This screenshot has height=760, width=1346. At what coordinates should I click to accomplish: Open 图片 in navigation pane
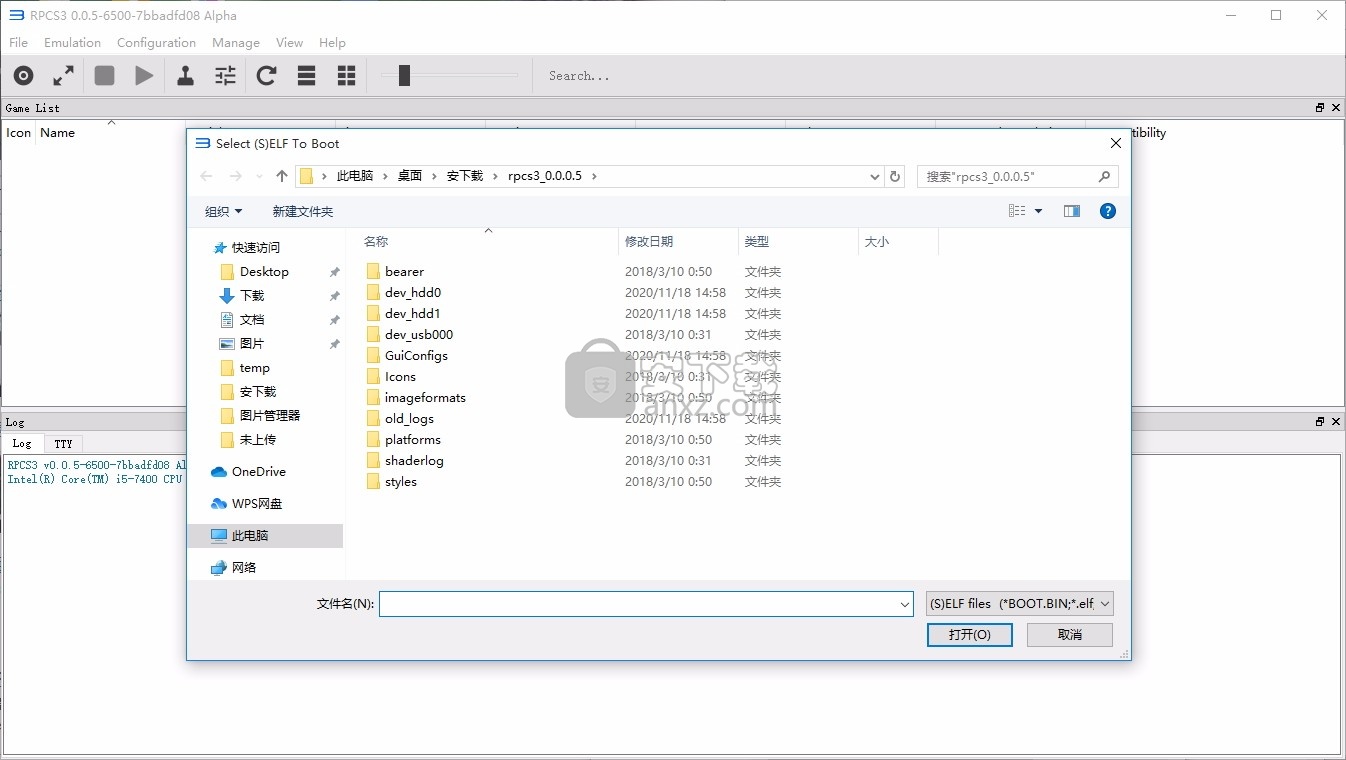click(x=252, y=343)
